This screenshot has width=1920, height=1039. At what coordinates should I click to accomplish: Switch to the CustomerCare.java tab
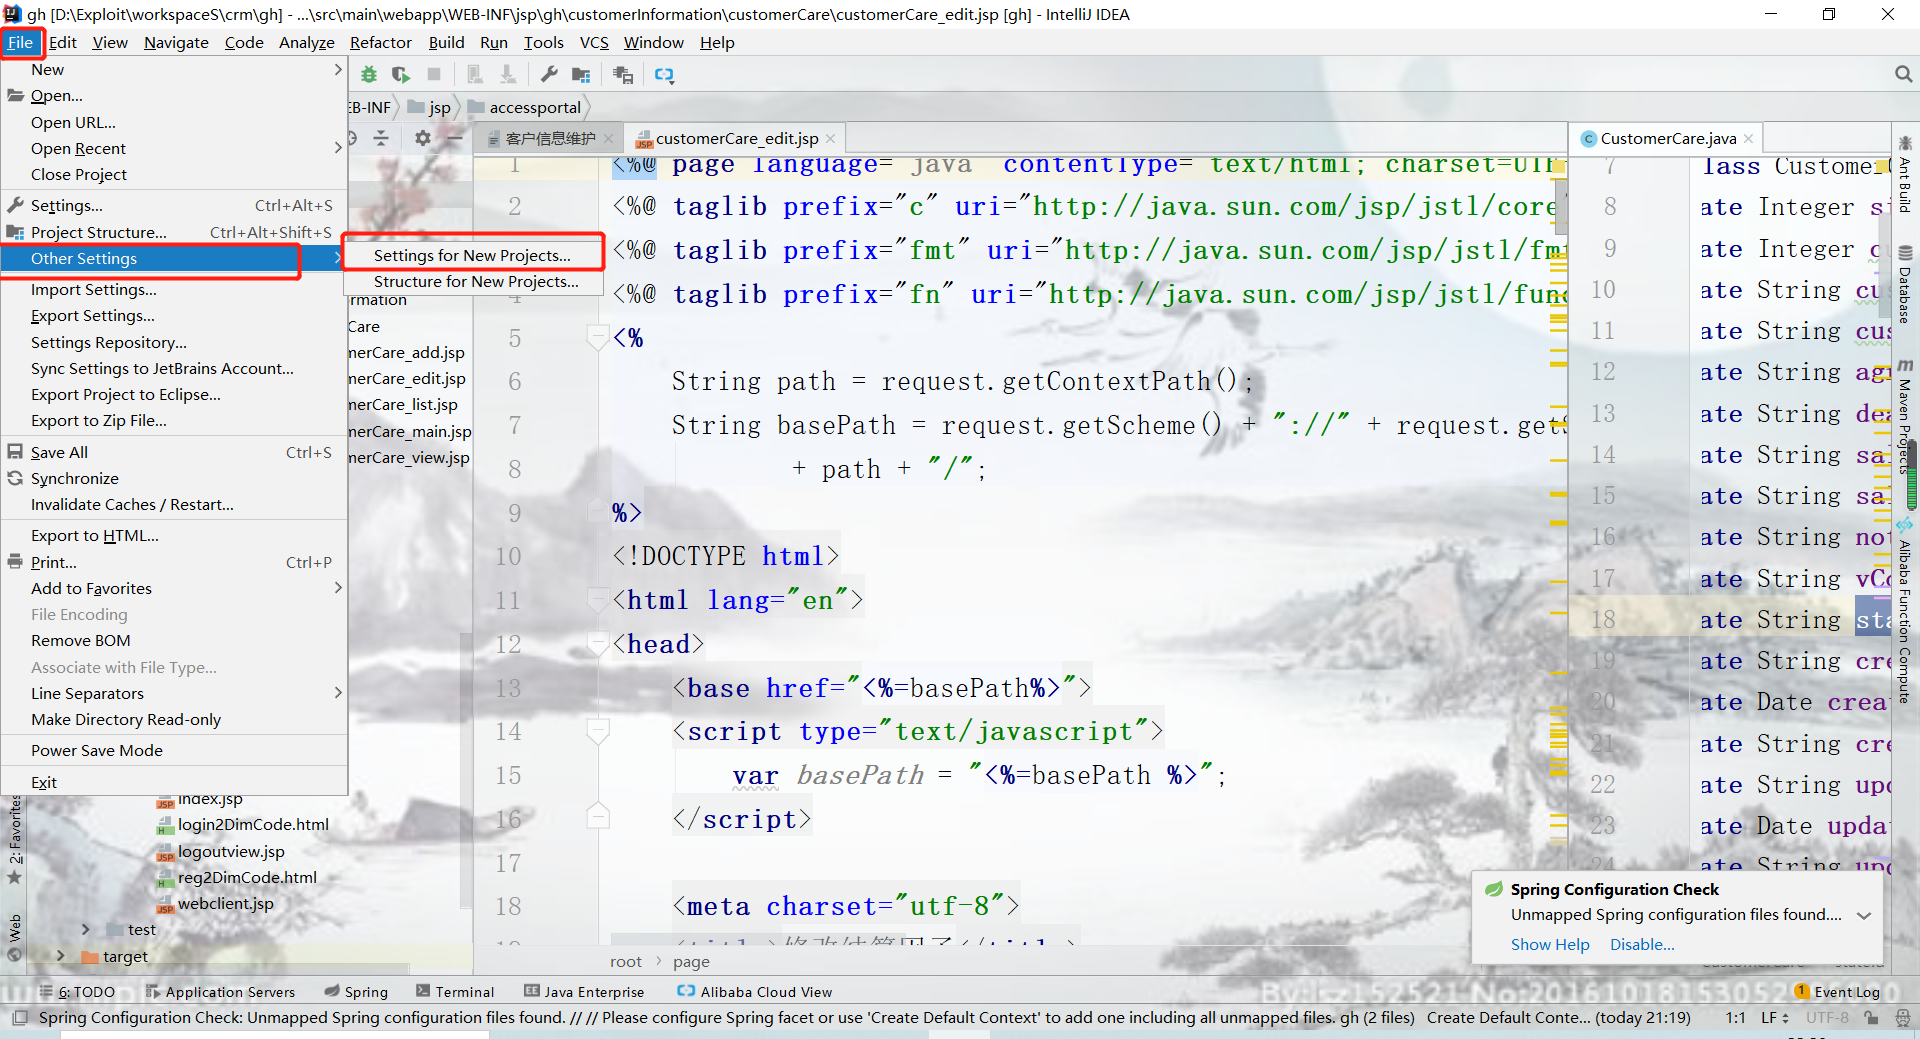click(1668, 139)
